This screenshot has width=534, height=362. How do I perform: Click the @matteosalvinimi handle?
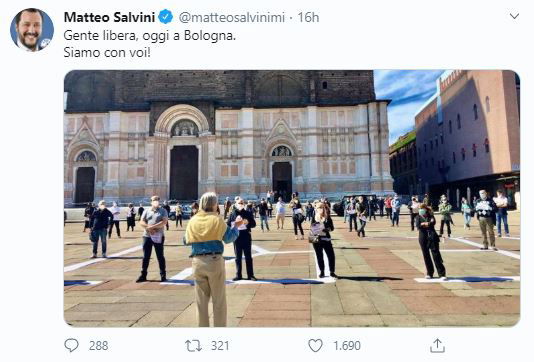[x=232, y=17]
